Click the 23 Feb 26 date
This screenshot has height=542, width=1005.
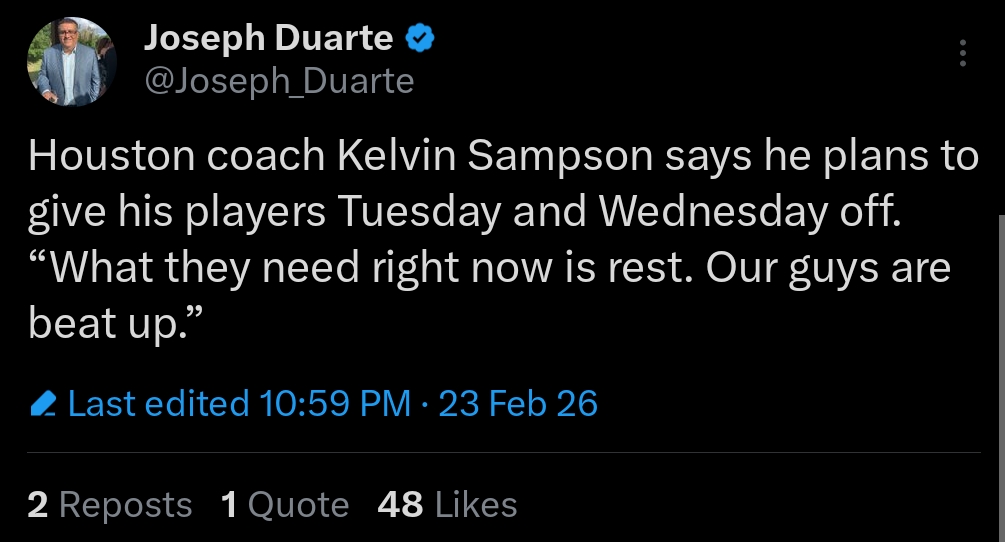click(518, 404)
